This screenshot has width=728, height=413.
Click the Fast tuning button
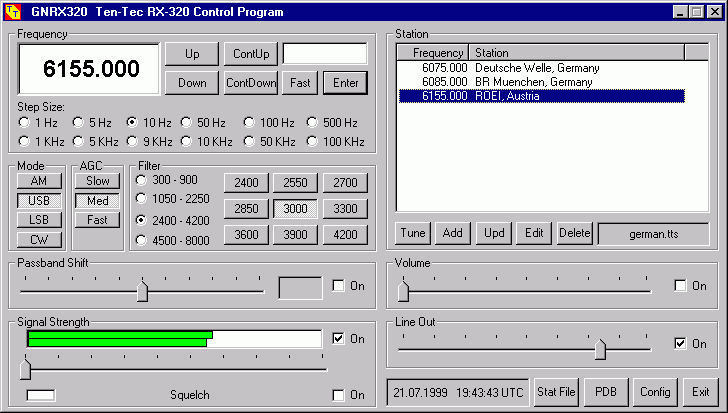tap(300, 83)
